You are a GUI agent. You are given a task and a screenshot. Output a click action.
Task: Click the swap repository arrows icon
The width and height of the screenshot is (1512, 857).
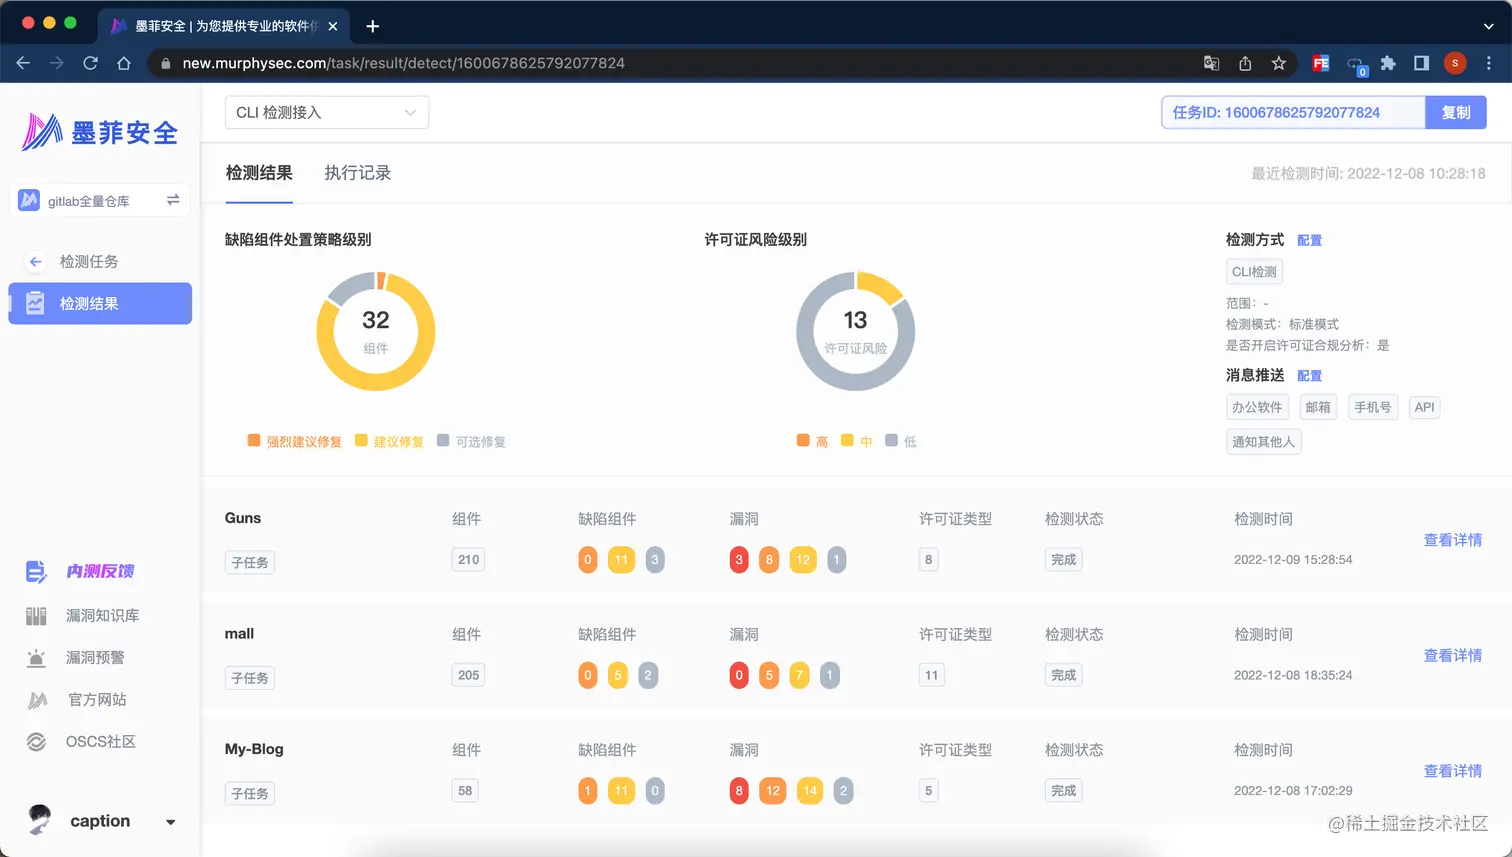point(173,200)
